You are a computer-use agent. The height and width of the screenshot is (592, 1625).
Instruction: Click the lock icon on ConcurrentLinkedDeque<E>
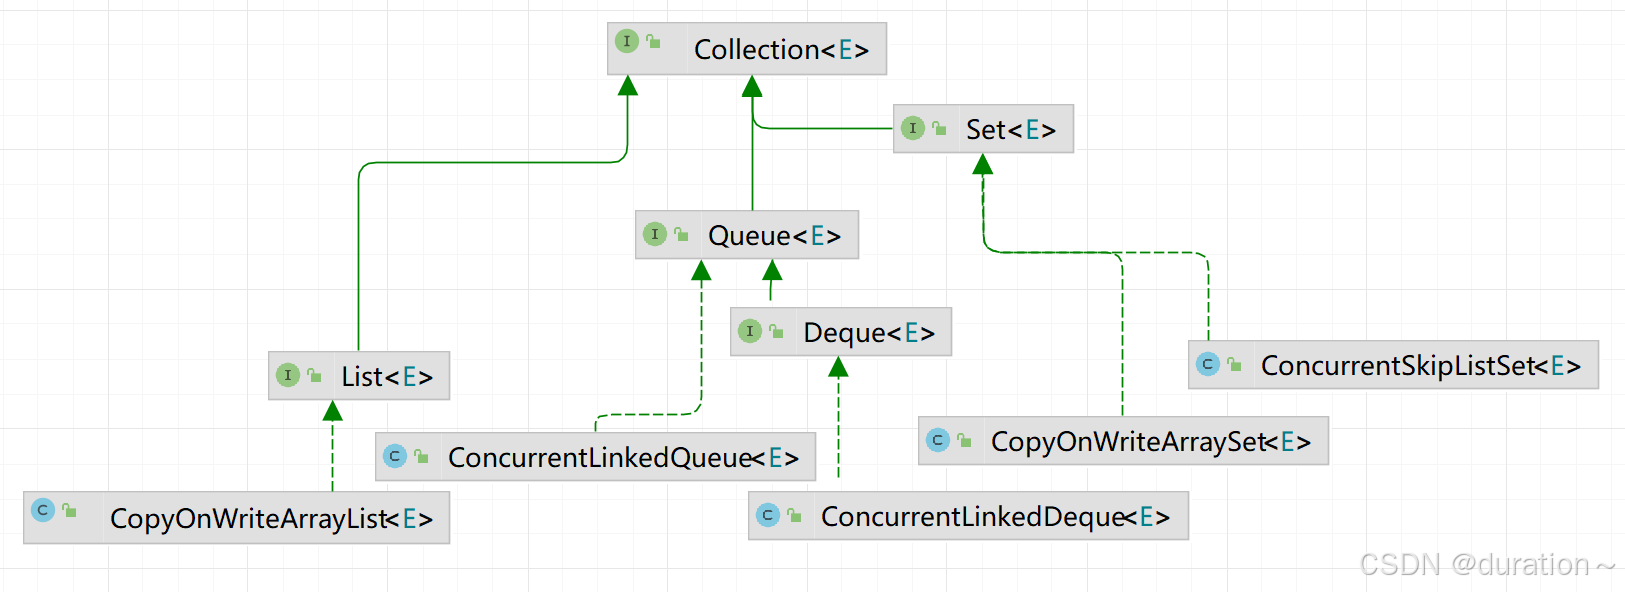coord(794,515)
